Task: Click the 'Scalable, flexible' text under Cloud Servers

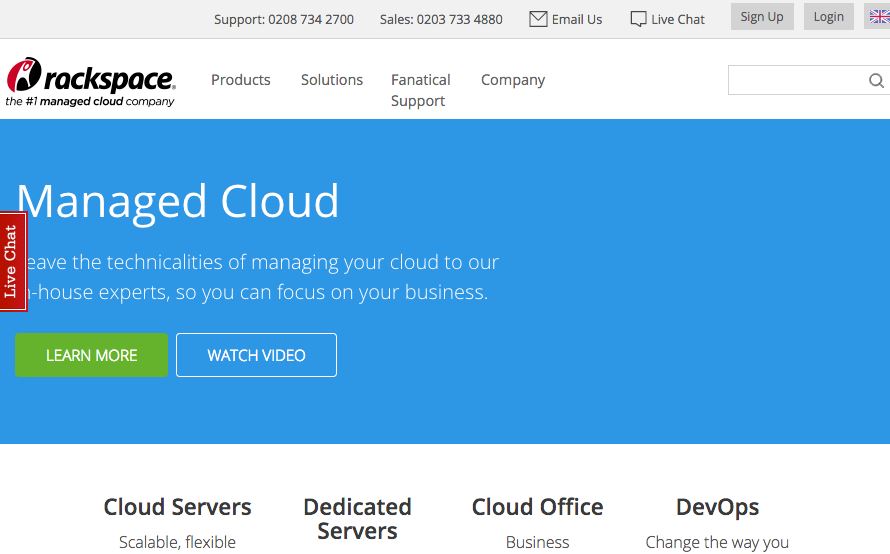Action: click(x=177, y=542)
